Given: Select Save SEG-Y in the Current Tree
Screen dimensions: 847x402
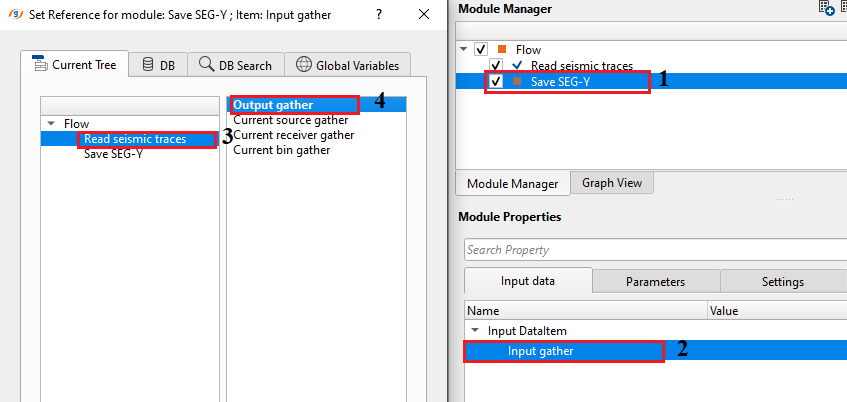Looking at the screenshot, I should pyautogui.click(x=113, y=154).
